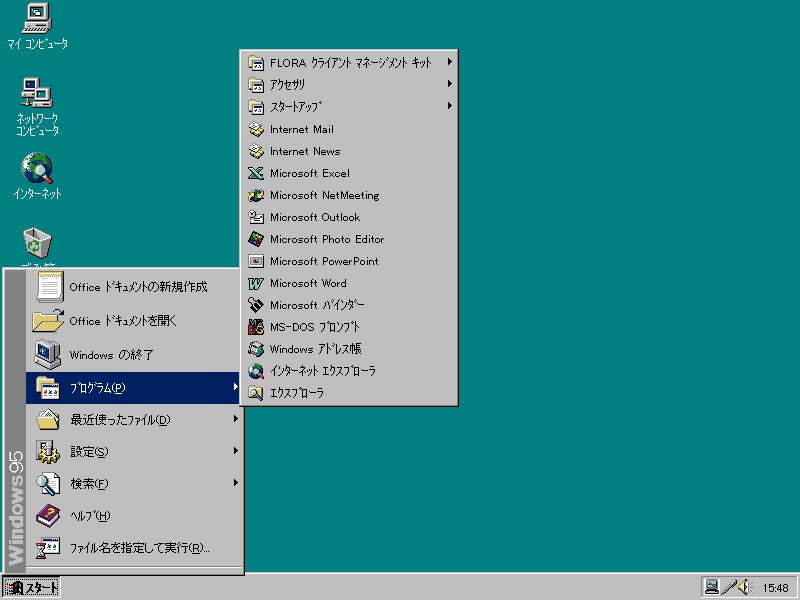Screen dimensions: 800x600
Task: Click the エクスプローラ magnifier folder icon
Action: [256, 393]
